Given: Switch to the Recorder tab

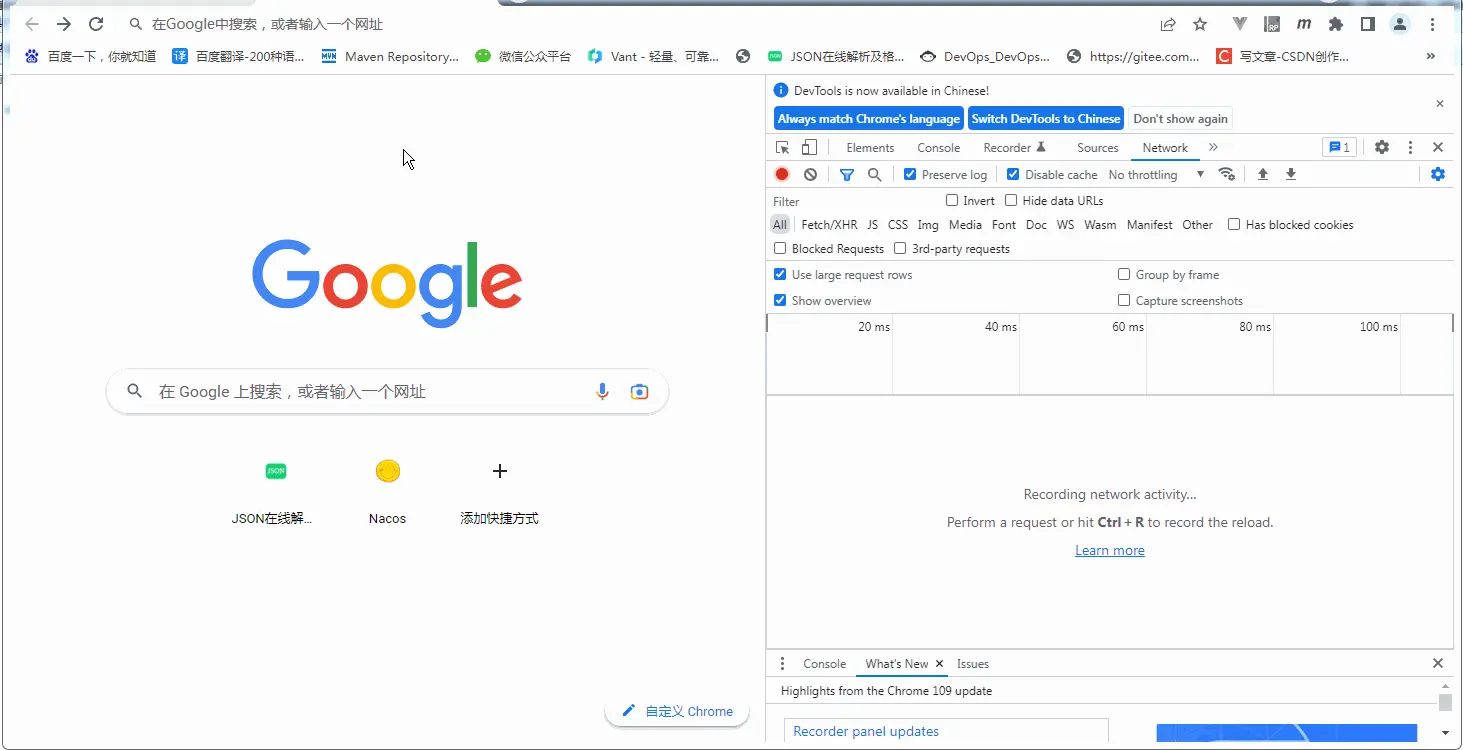Looking at the screenshot, I should (1014, 147).
